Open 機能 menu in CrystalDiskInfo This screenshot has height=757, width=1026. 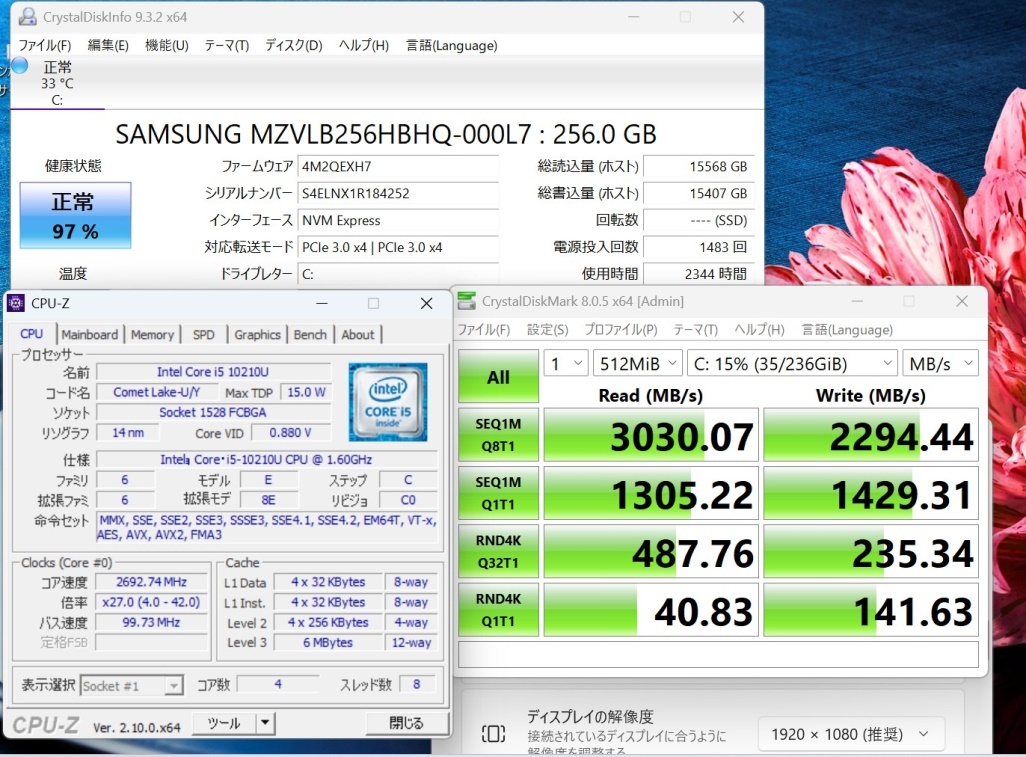pyautogui.click(x=167, y=45)
